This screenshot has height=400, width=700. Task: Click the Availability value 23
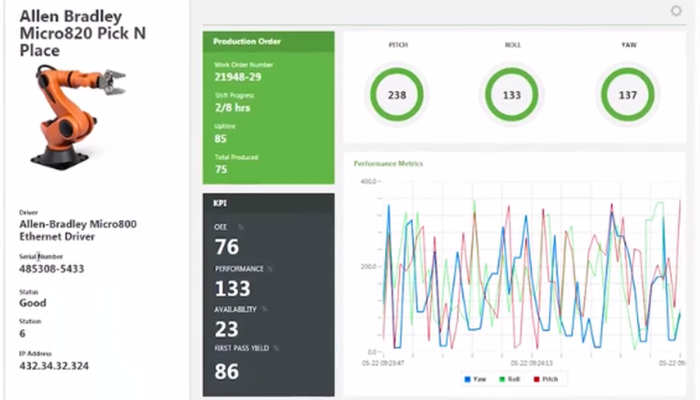pyautogui.click(x=227, y=329)
